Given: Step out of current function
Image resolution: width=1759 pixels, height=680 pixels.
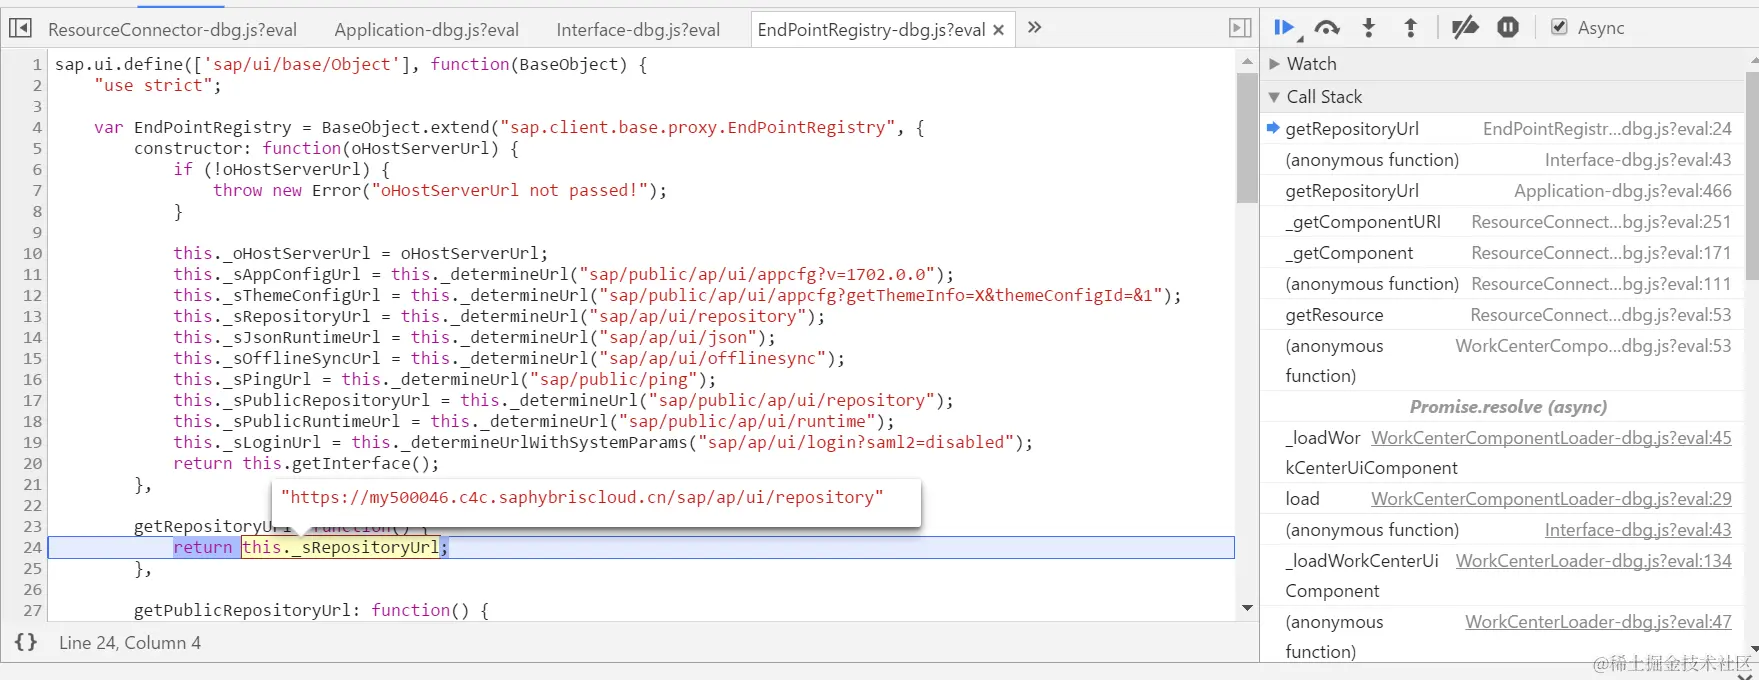Looking at the screenshot, I should 1411,28.
